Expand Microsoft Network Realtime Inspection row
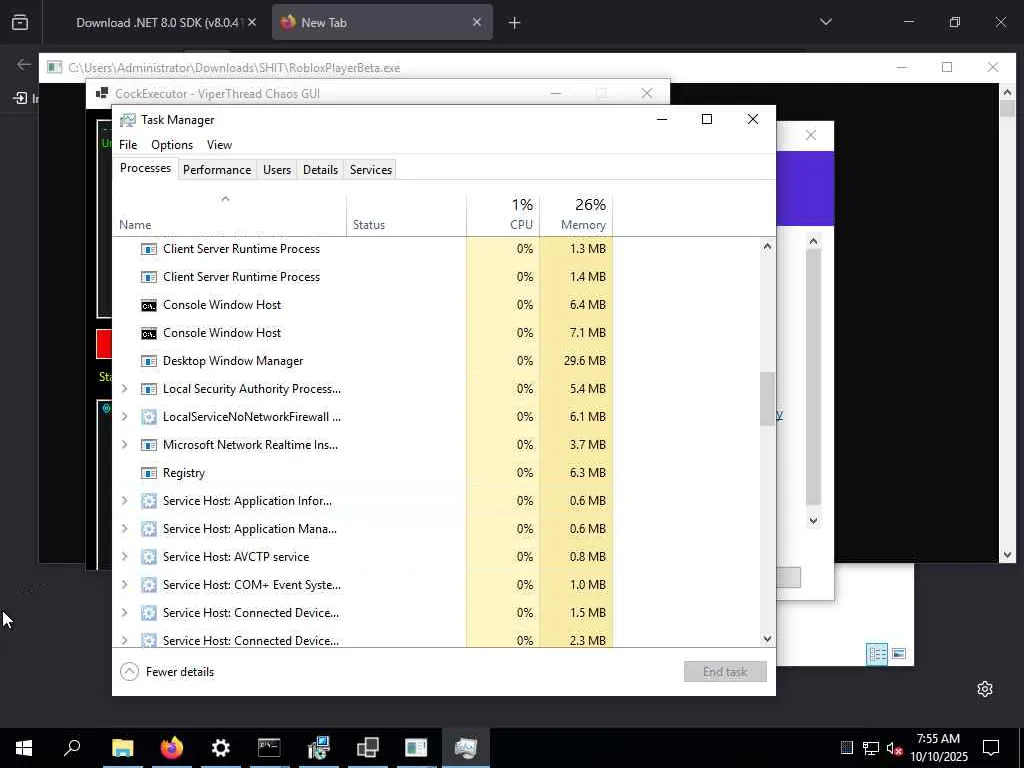The height and width of the screenshot is (768, 1024). 125,445
